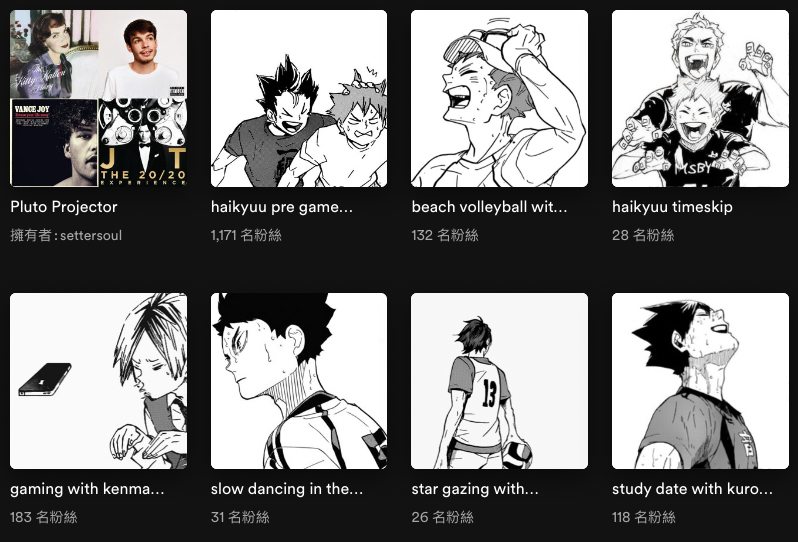
Task: Click the Pluto Projector title
Action: [64, 207]
